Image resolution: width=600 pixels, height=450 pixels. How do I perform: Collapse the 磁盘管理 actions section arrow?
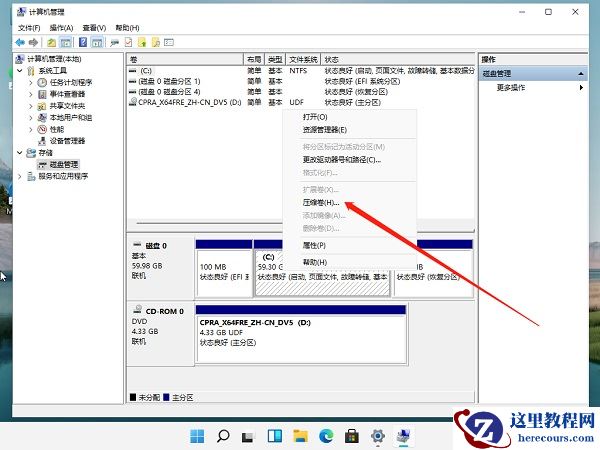coord(581,73)
